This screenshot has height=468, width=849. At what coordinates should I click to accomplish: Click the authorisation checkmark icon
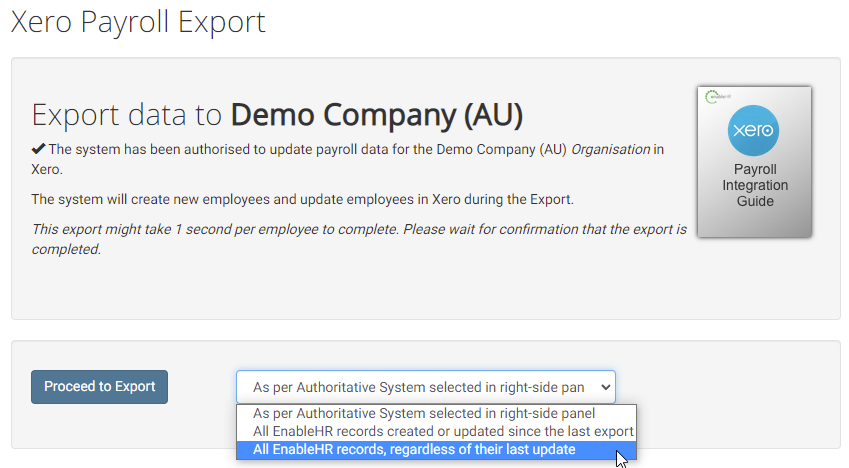38,149
